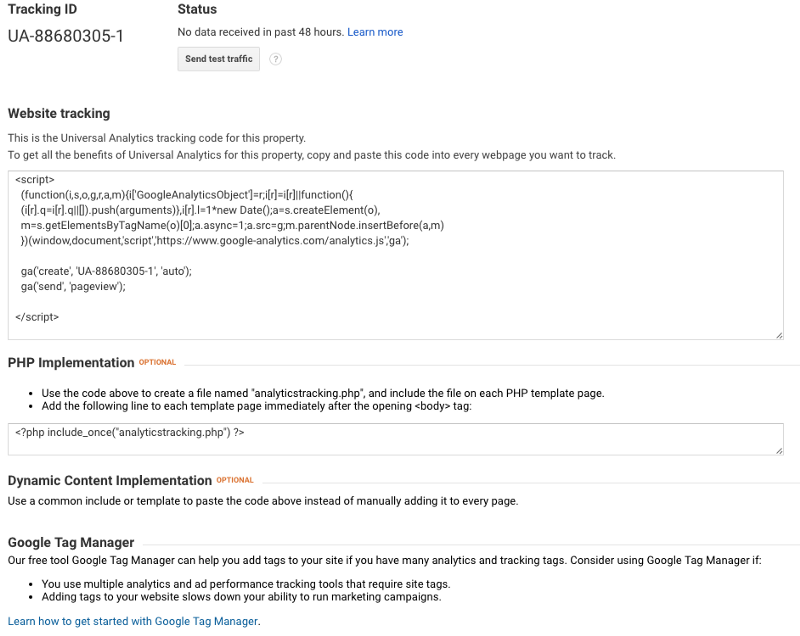
Task: Click the Send test traffic button
Action: [x=218, y=59]
